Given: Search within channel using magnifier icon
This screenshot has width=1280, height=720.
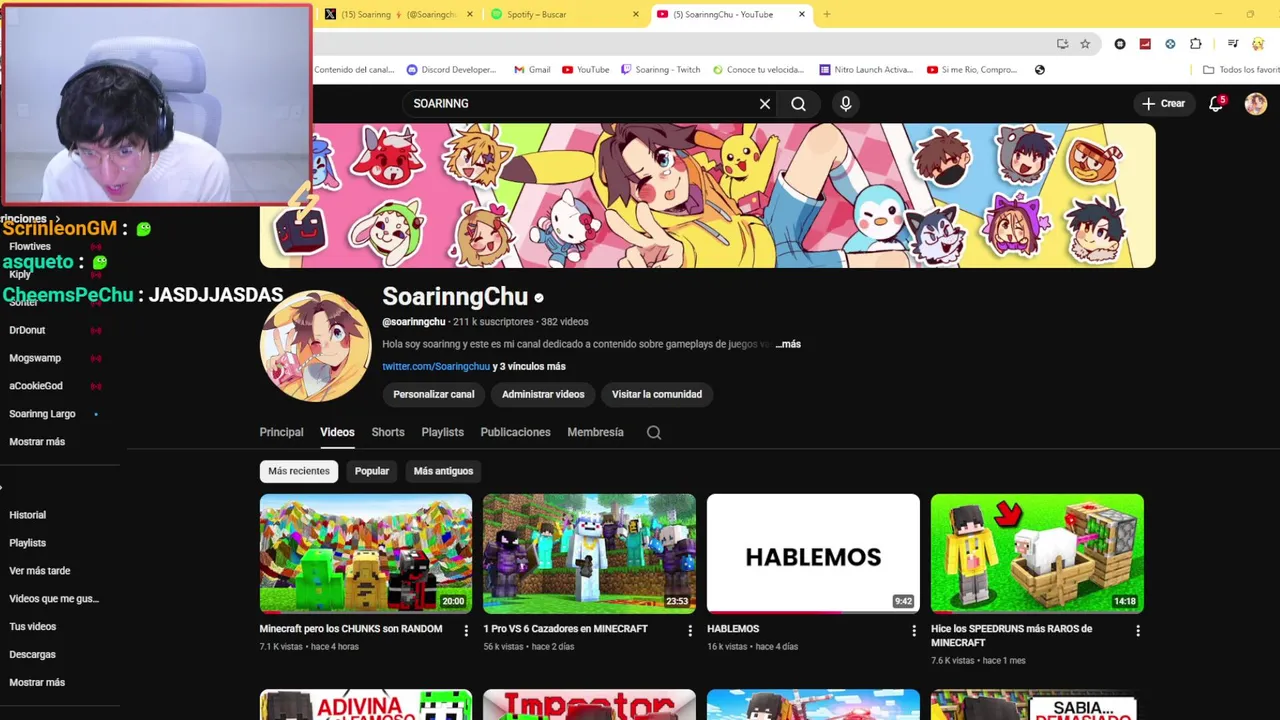Looking at the screenshot, I should [x=654, y=432].
